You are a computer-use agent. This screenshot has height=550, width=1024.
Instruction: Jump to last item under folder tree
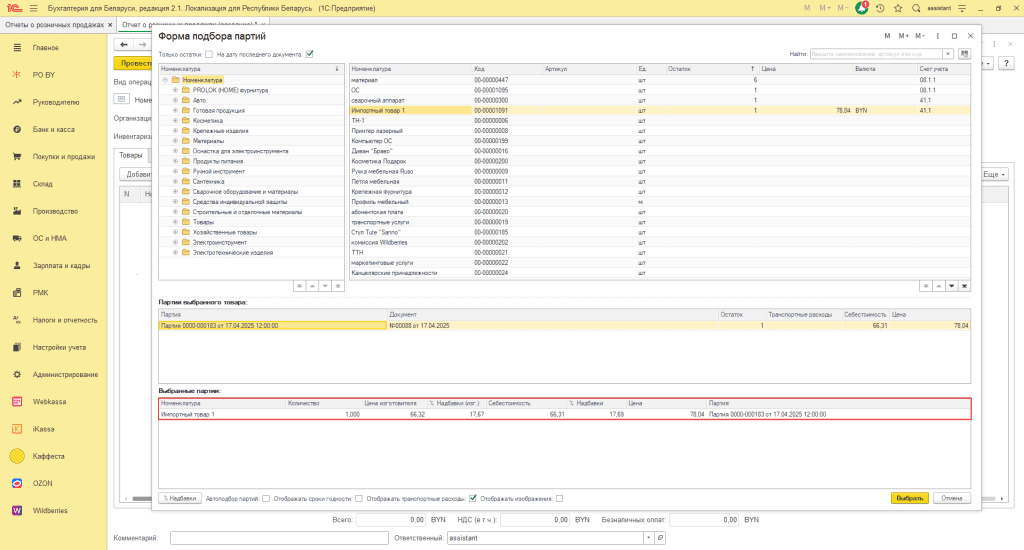tap(338, 286)
